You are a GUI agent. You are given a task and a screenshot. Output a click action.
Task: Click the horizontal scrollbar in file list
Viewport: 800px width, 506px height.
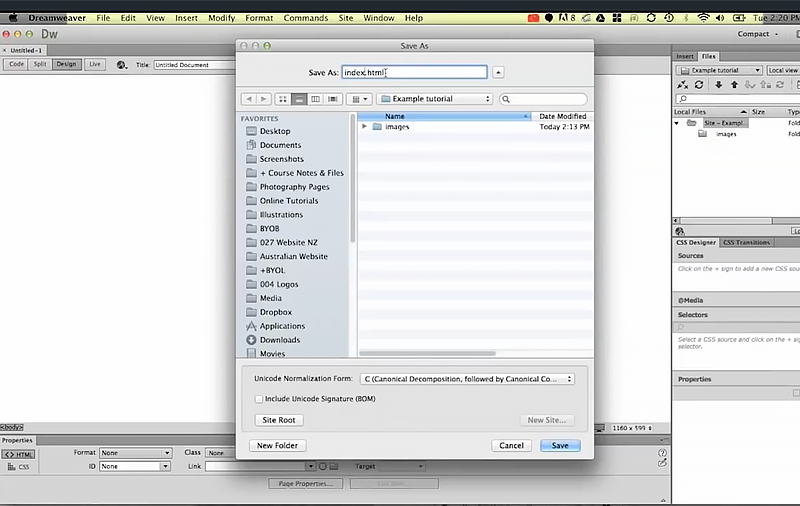pos(427,353)
